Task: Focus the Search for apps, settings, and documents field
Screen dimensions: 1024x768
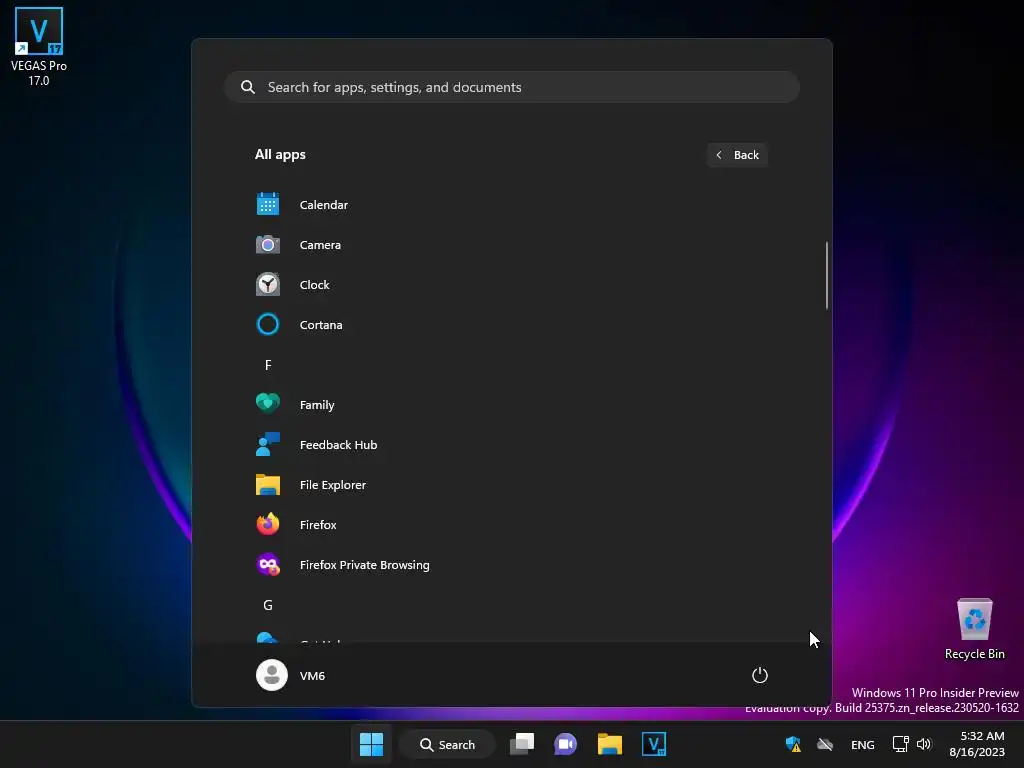Action: pyautogui.click(x=512, y=87)
